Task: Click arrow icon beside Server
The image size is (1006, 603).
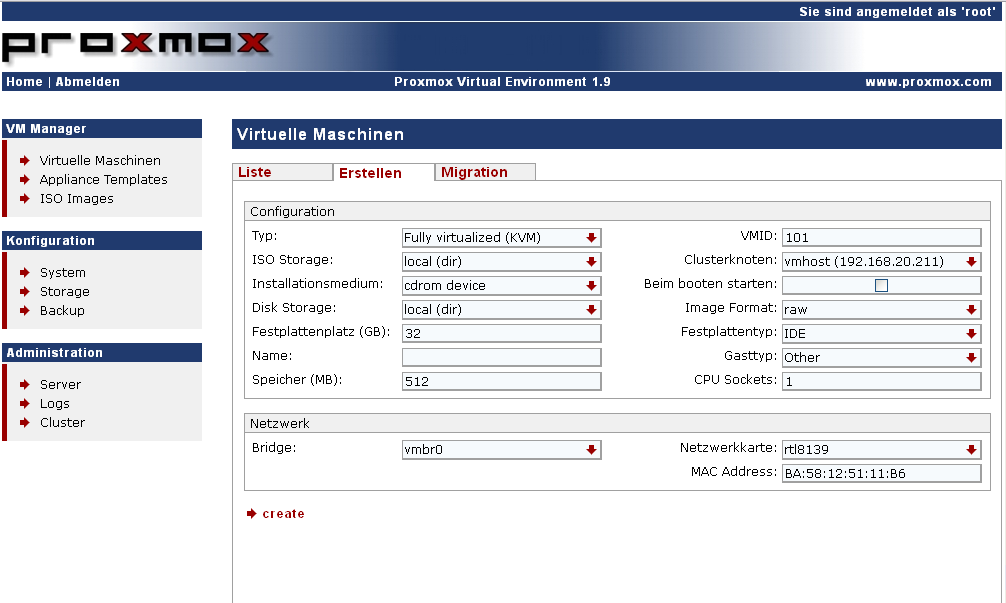Action: tap(25, 385)
